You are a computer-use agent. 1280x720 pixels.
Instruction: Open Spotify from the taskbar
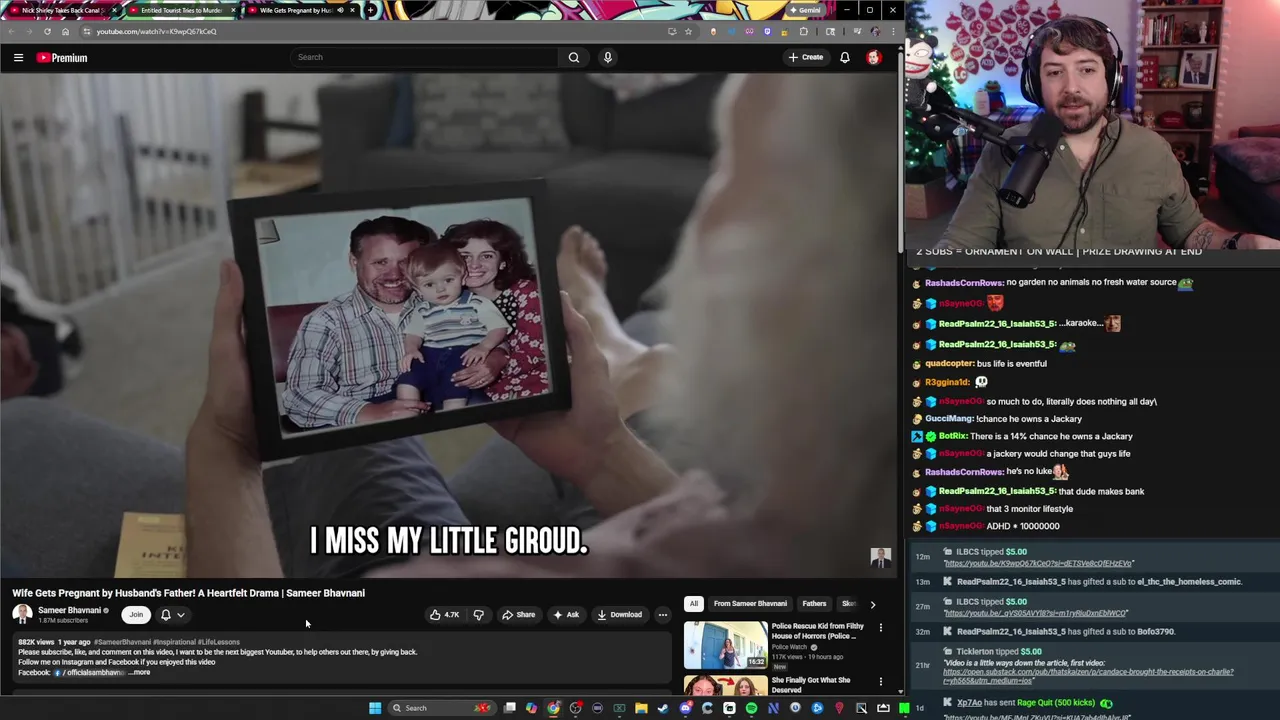tap(751, 708)
